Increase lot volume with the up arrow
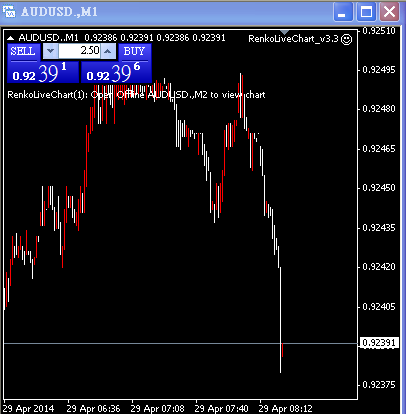406x414 pixels. tap(108, 51)
